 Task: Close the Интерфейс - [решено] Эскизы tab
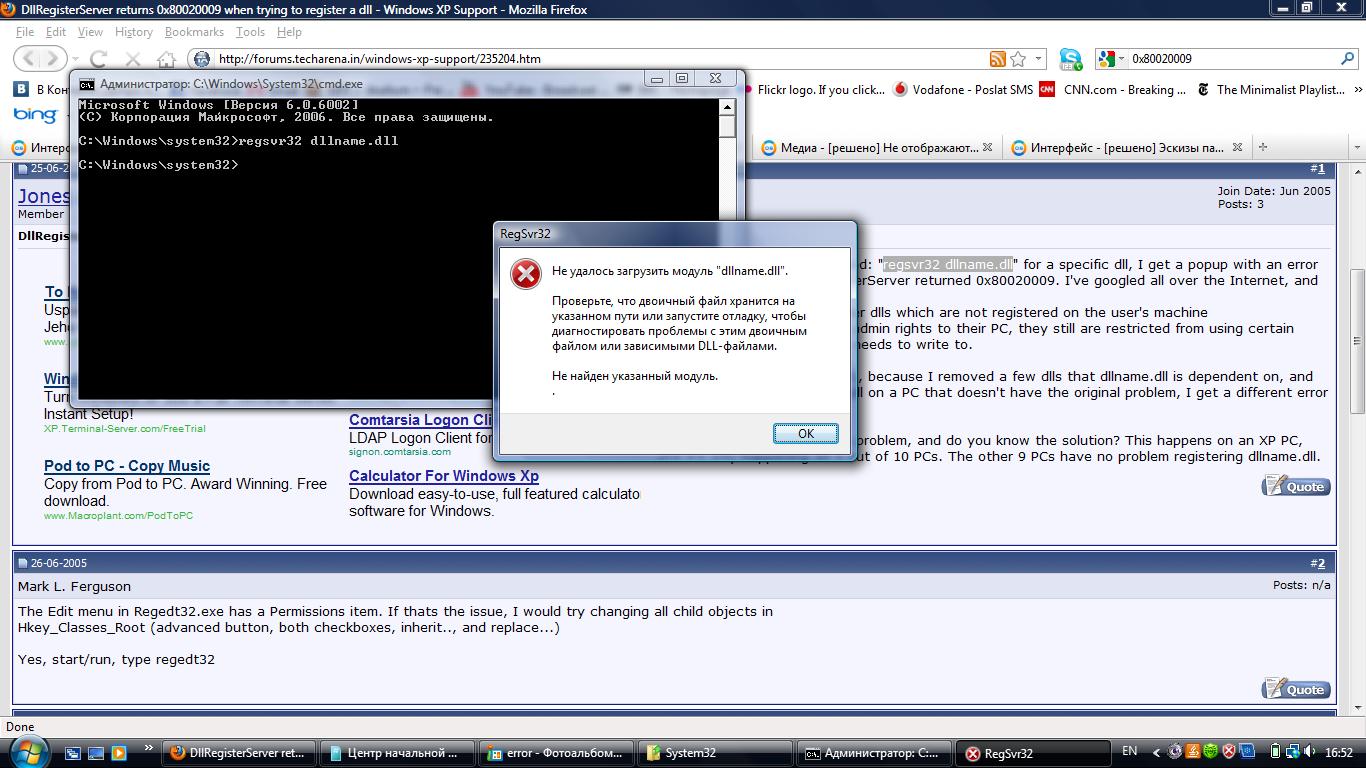point(1238,147)
